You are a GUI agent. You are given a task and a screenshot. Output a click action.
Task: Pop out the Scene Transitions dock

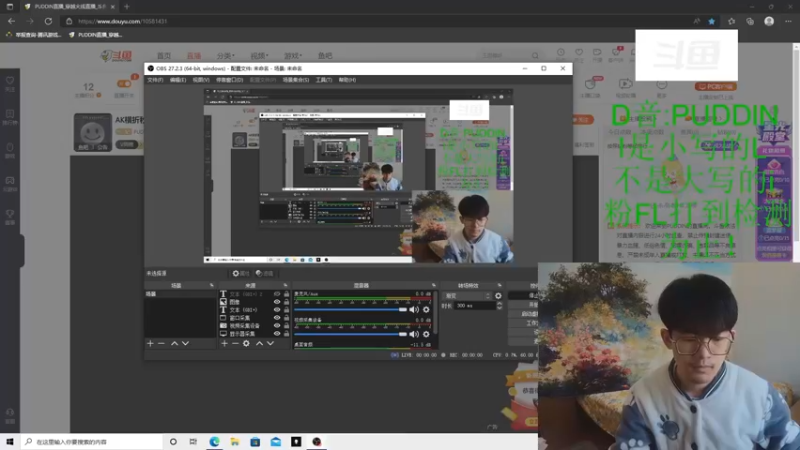coord(499,285)
